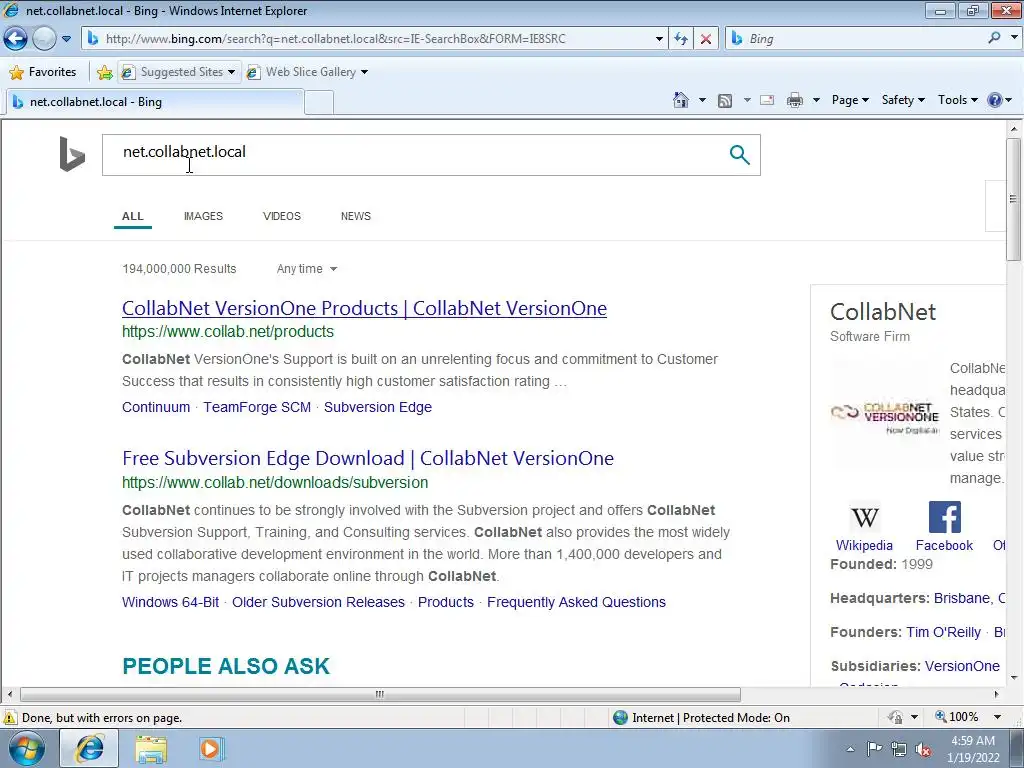1024x768 pixels.
Task: Click the Action Center flag tray icon
Action: click(x=874, y=749)
